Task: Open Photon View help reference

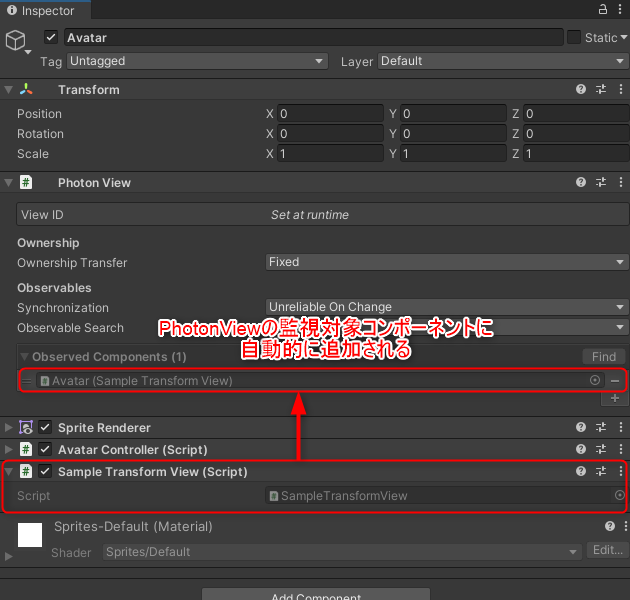Action: (x=581, y=182)
